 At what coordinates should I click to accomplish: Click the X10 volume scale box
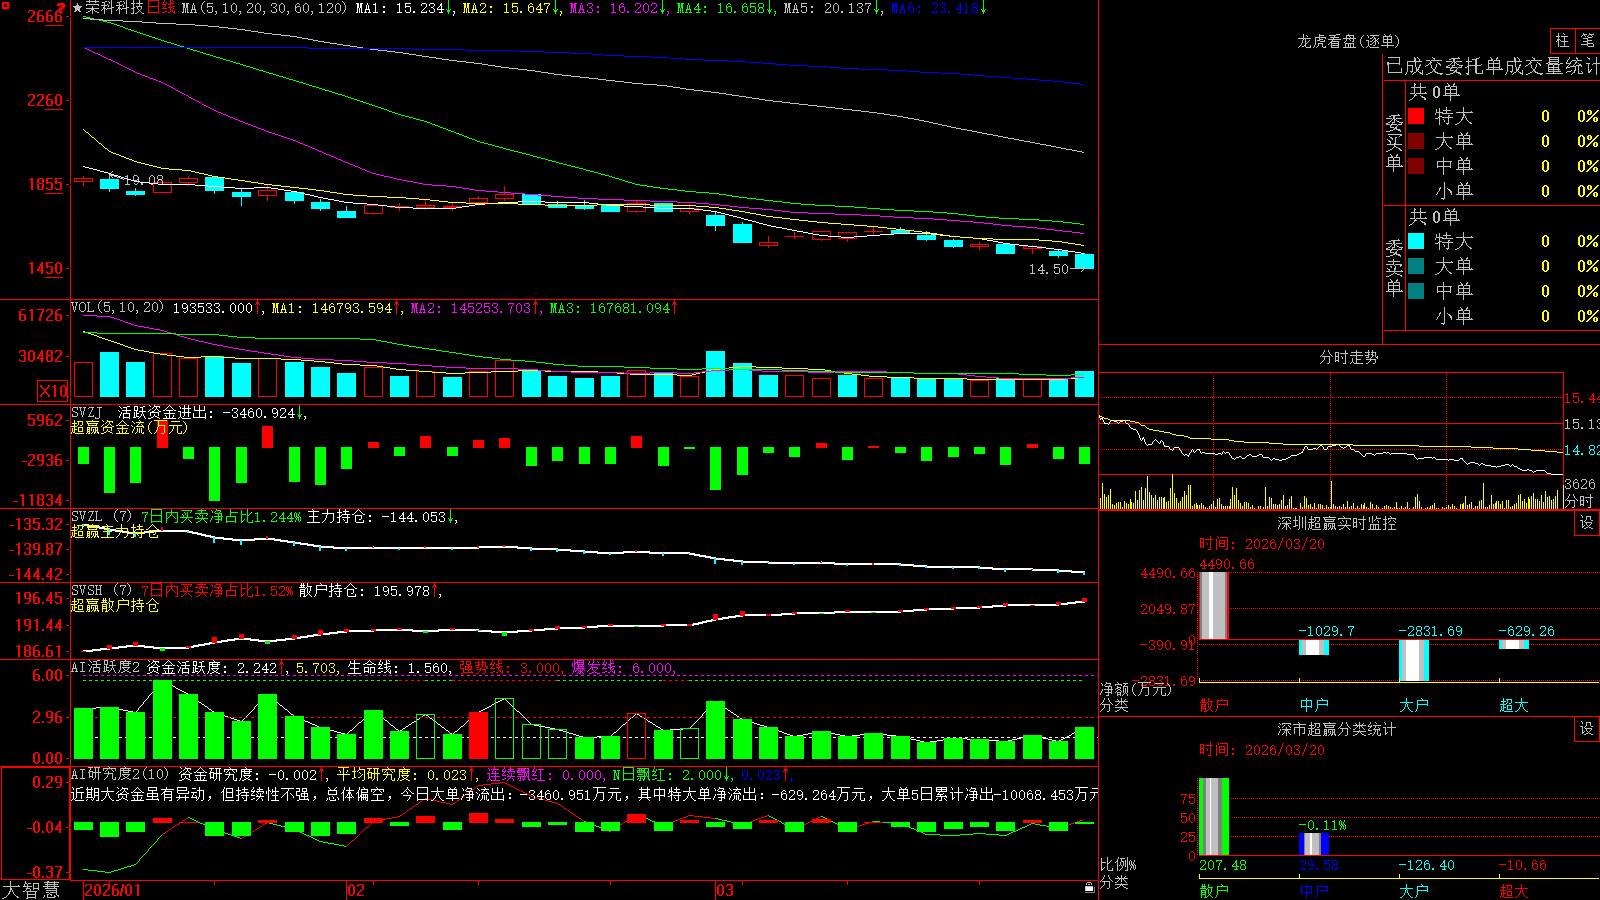(x=53, y=391)
